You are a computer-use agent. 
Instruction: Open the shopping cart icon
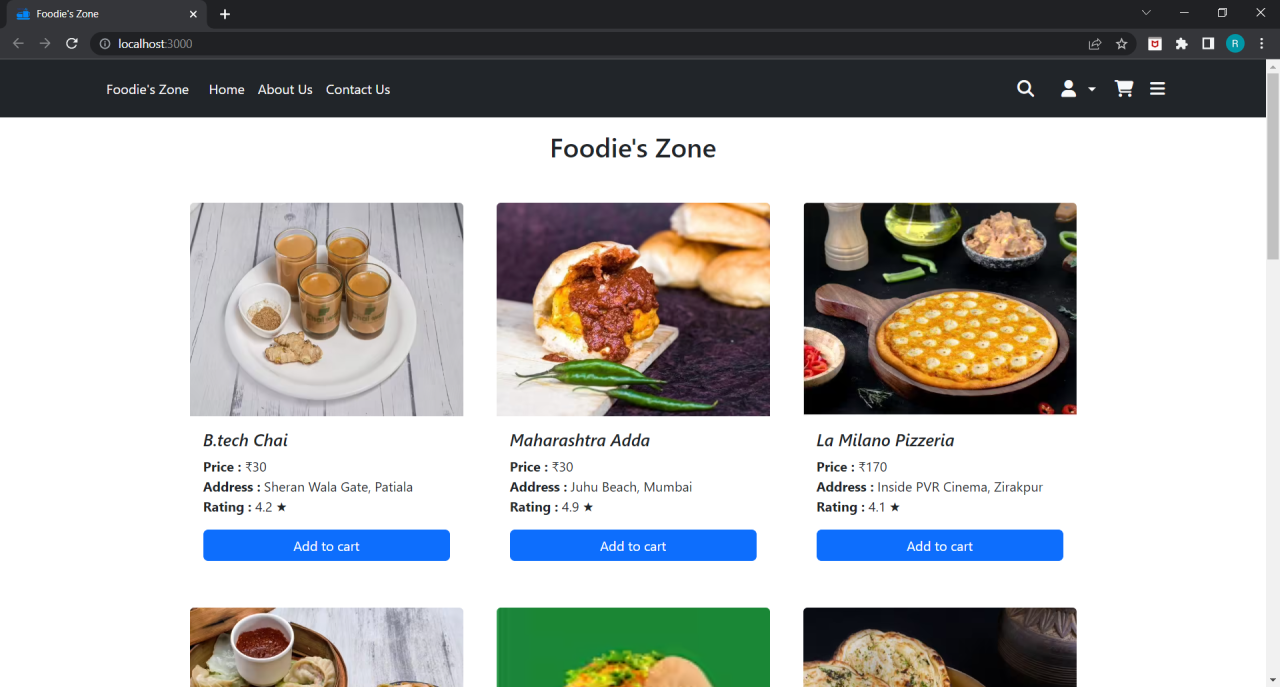(1123, 88)
